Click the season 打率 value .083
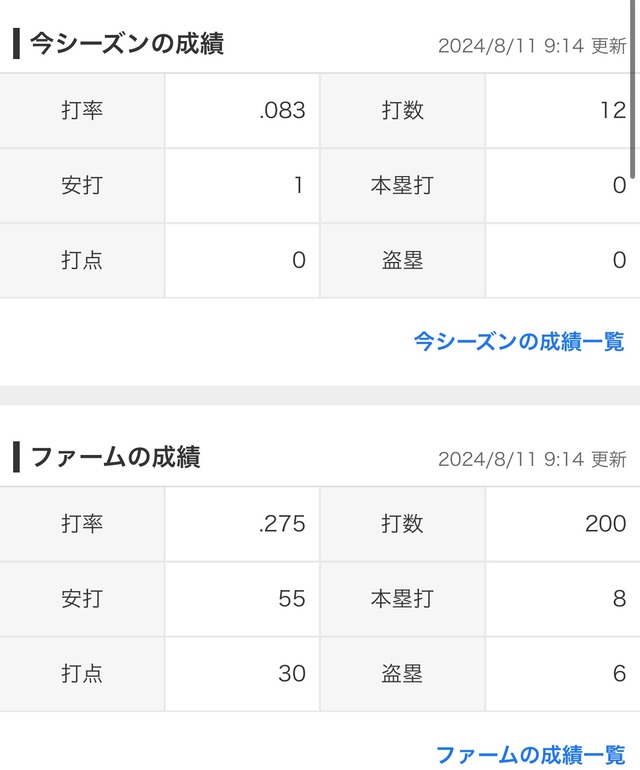Viewport: 640px width, 770px height. click(x=282, y=110)
